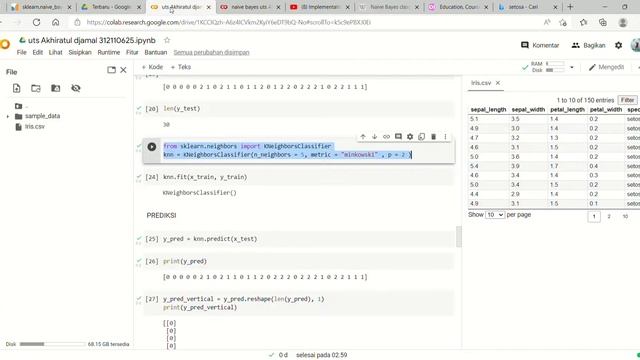
Task: Toggle showing hidden files in file panel
Action: pyautogui.click(x=76, y=88)
